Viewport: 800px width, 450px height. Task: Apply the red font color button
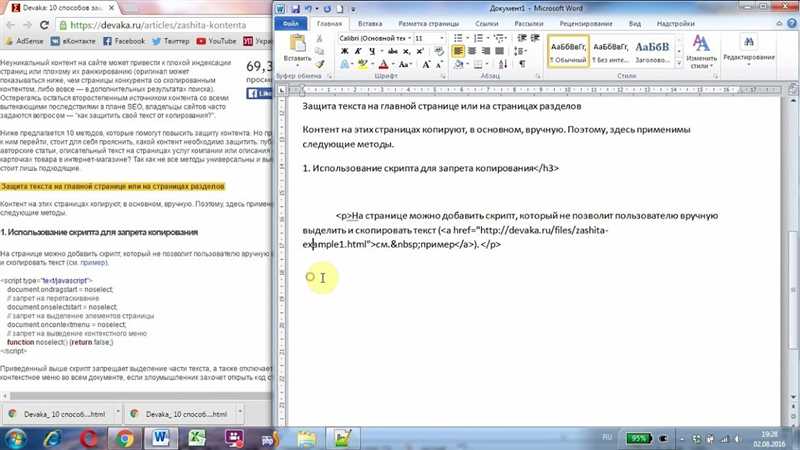pyautogui.click(x=383, y=64)
